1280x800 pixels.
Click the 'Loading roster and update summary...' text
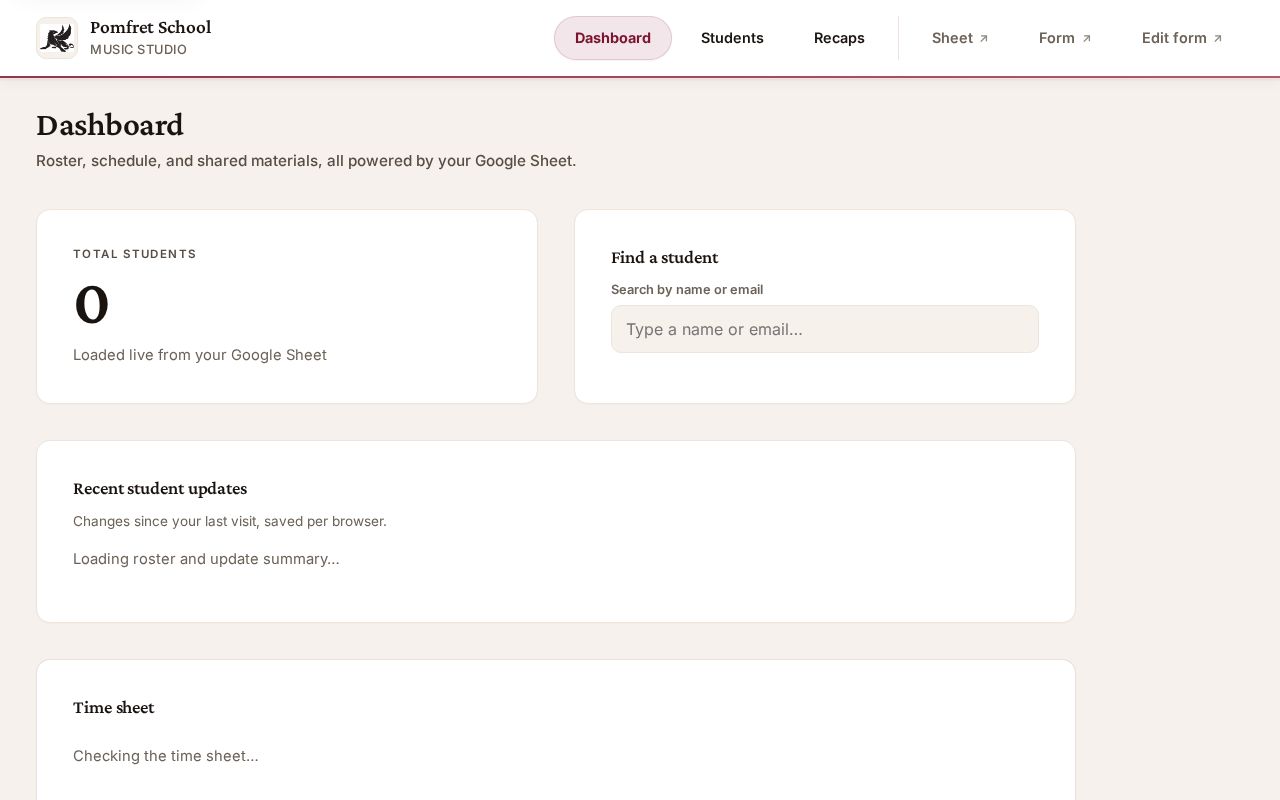pyautogui.click(x=206, y=559)
